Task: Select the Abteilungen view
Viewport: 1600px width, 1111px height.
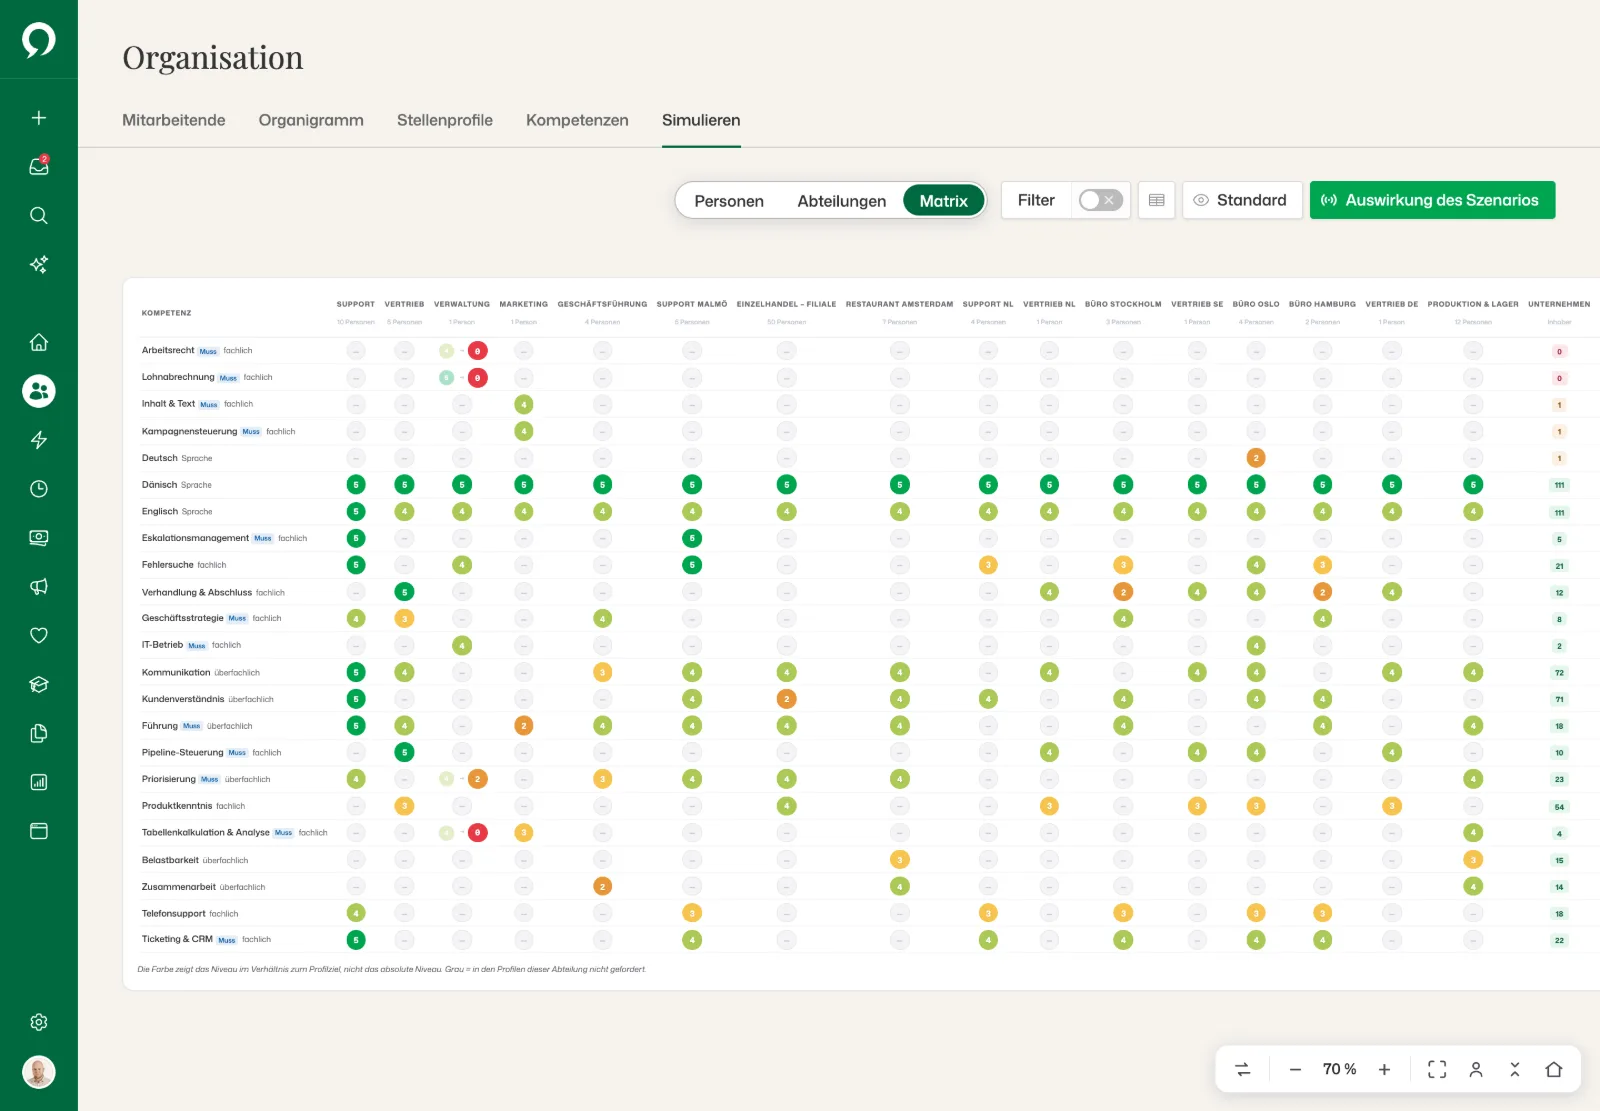Action: click(x=842, y=201)
